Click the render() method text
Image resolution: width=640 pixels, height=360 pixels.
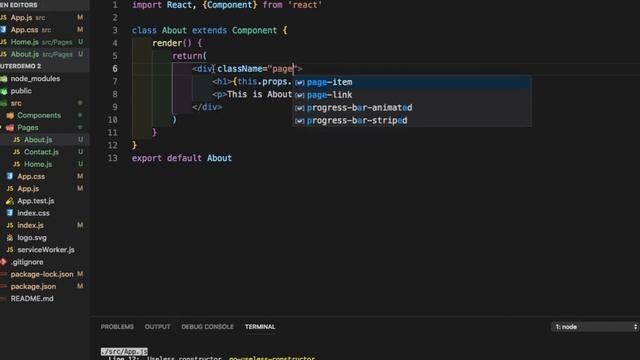point(171,43)
